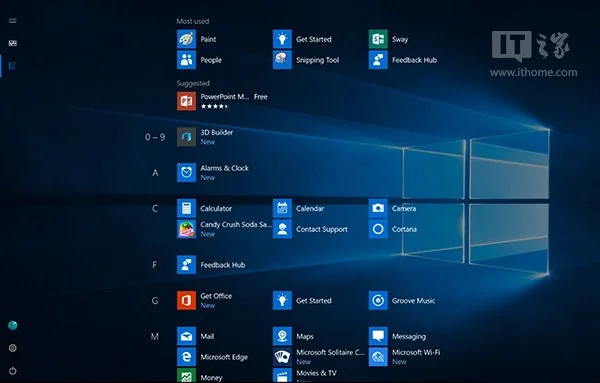
Task: Open the Snipping Tool icon
Action: tap(282, 60)
